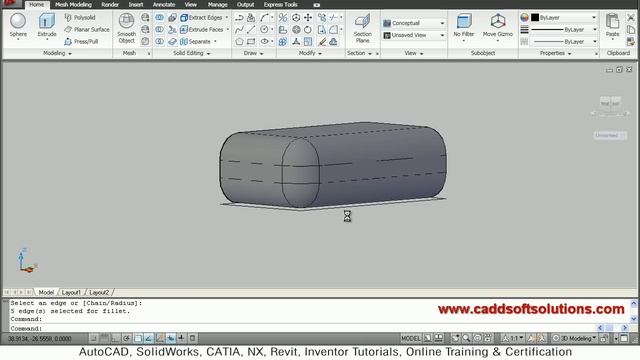Toggle Dynamic UCS in status bar
Image resolution: width=640 pixels, height=360 pixels.
(160, 338)
